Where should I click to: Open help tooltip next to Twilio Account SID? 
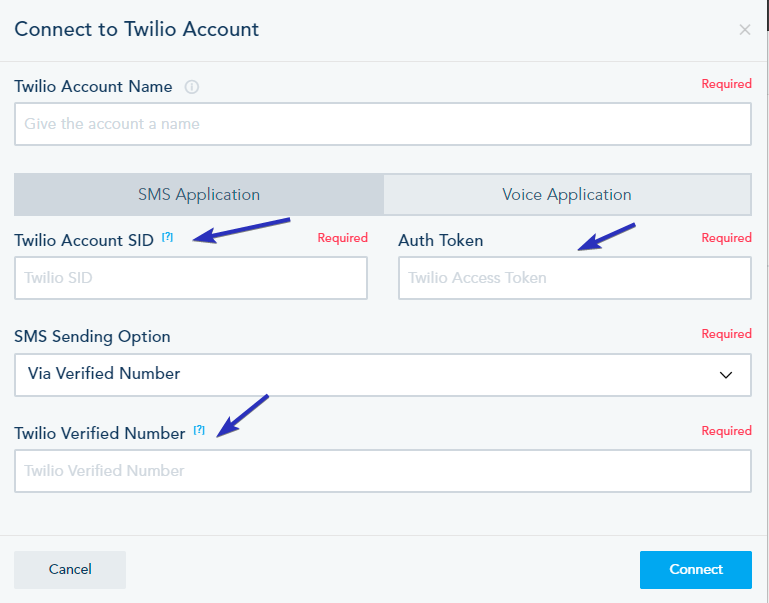167,238
